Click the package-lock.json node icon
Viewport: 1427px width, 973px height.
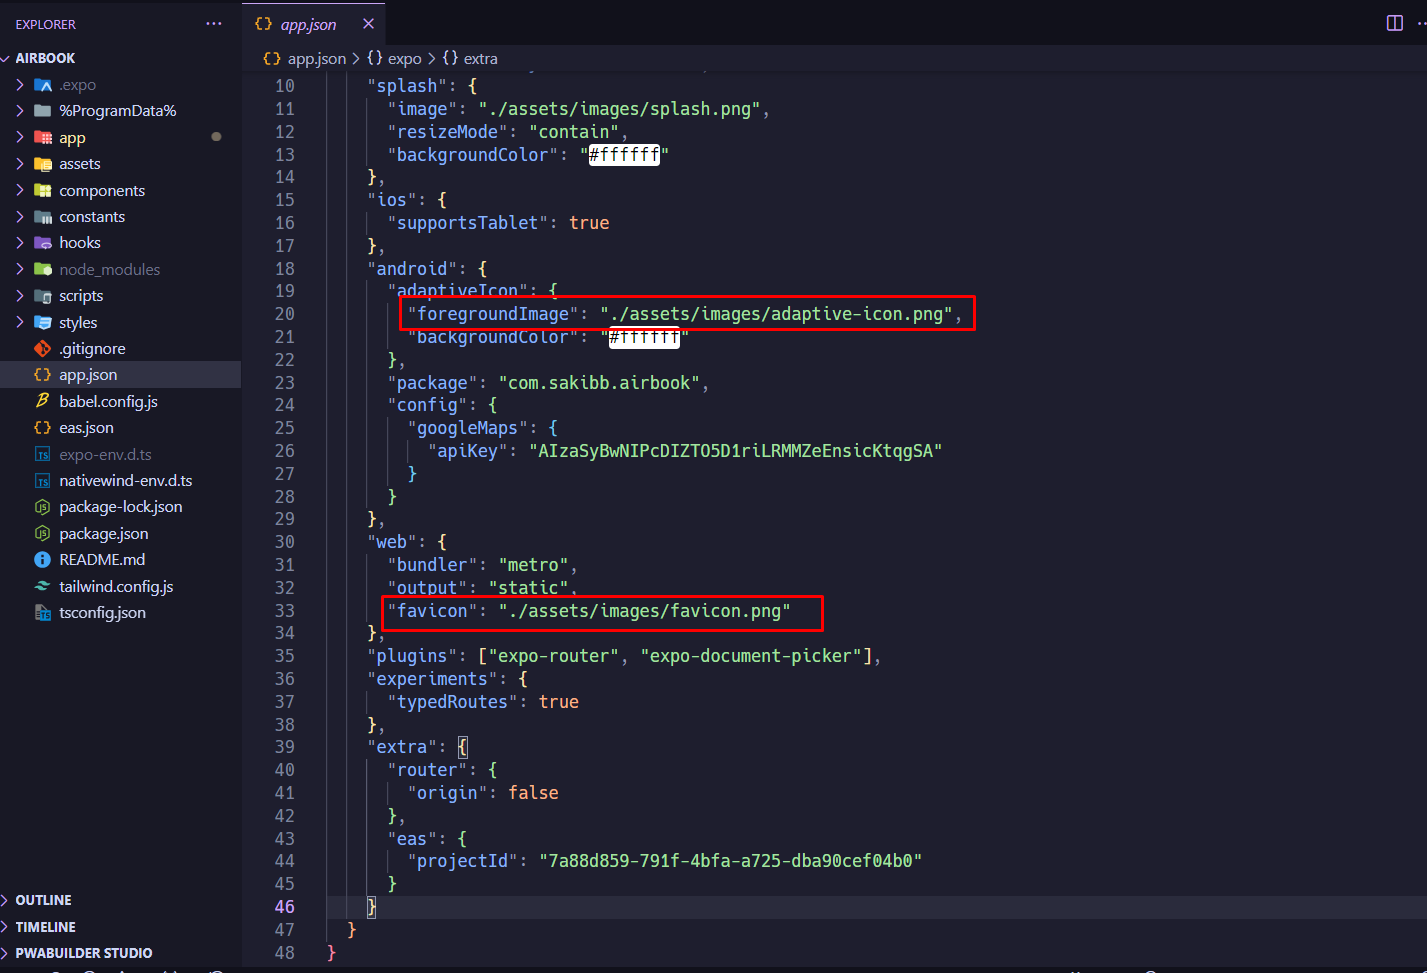[x=43, y=507]
